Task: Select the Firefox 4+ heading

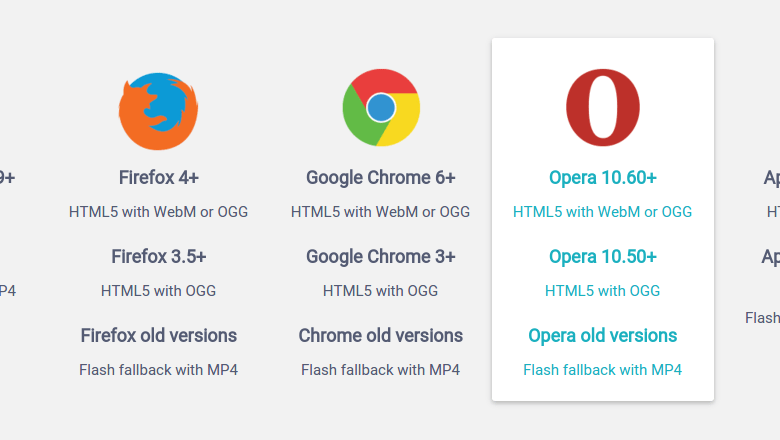Action: tap(159, 177)
